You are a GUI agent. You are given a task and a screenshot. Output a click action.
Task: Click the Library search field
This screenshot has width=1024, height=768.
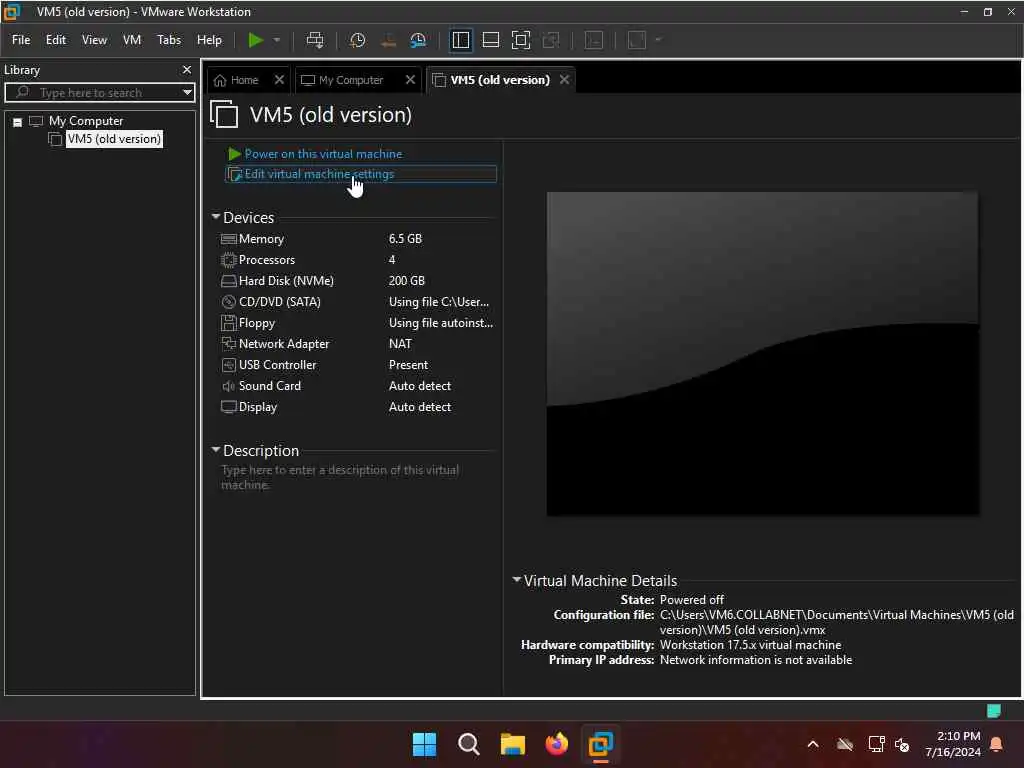coord(98,93)
